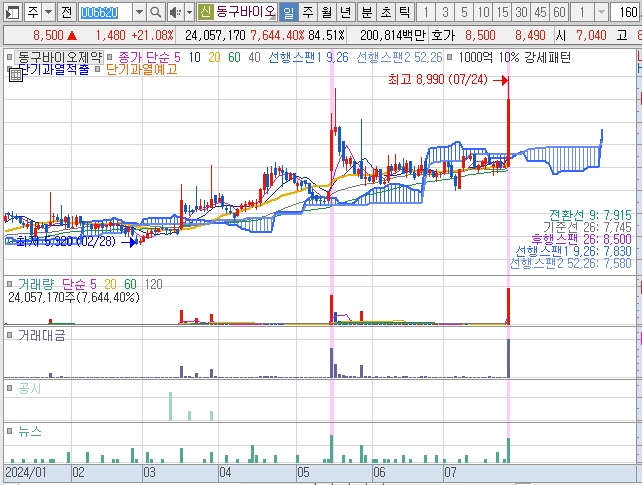Click the volume figure 24,057,170 in quote bar
The image size is (642, 485).
pyautogui.click(x=215, y=36)
